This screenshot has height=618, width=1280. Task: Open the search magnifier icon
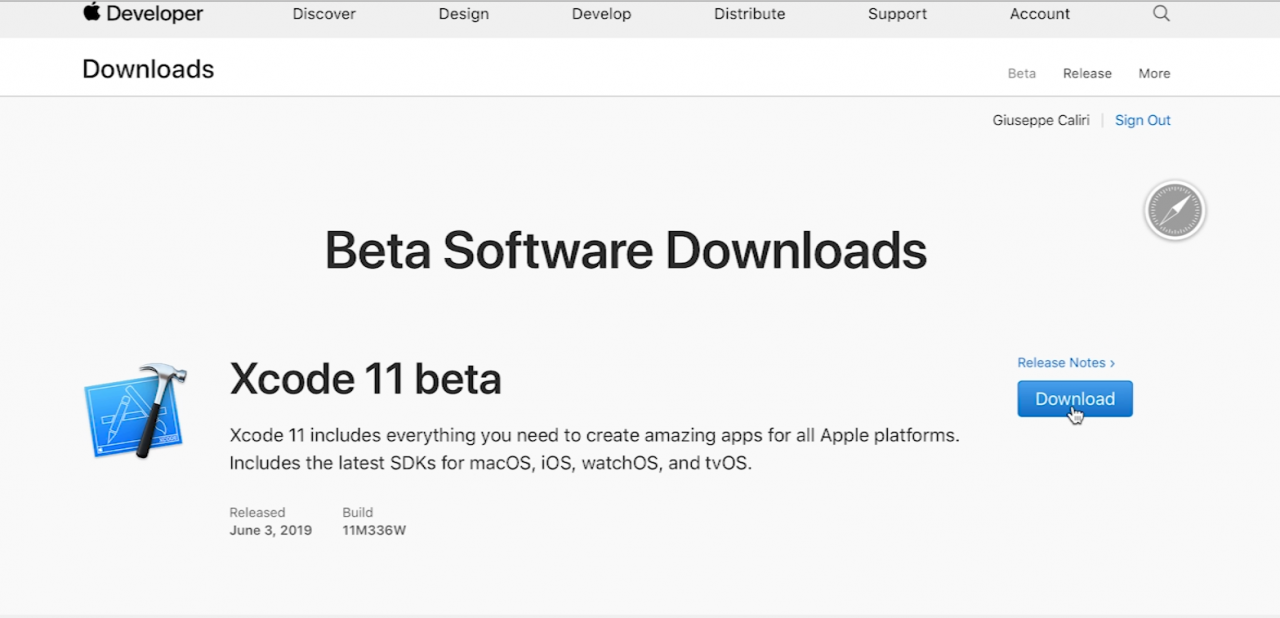1161,14
